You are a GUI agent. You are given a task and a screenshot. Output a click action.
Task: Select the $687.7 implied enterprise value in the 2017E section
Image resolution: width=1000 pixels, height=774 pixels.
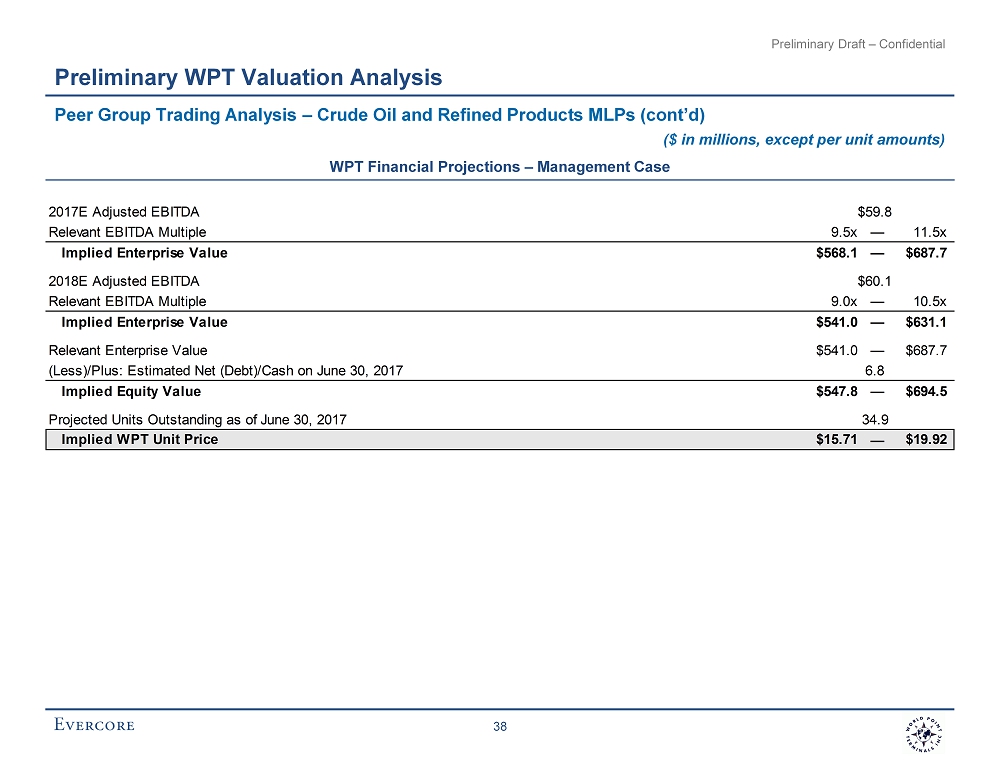tap(925, 253)
